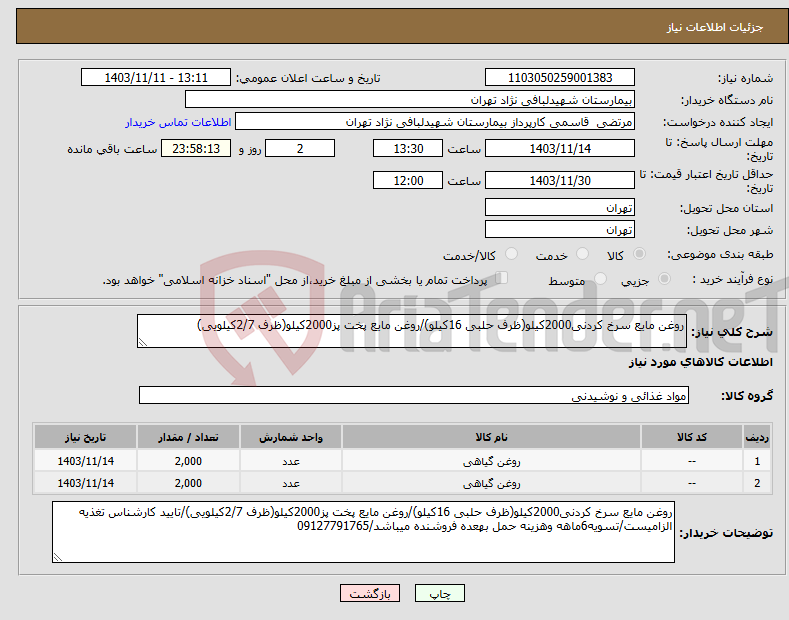Click unit عدد in row 1

tap(291, 461)
